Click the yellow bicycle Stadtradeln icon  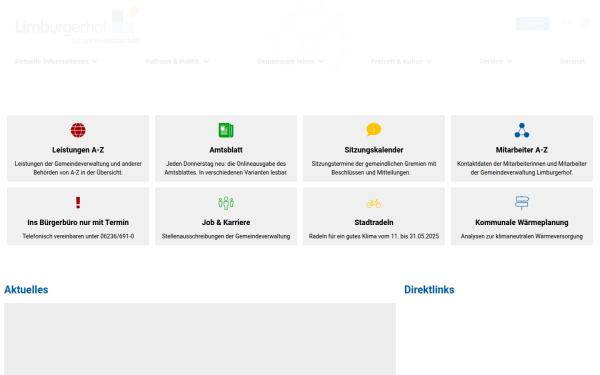click(x=373, y=203)
